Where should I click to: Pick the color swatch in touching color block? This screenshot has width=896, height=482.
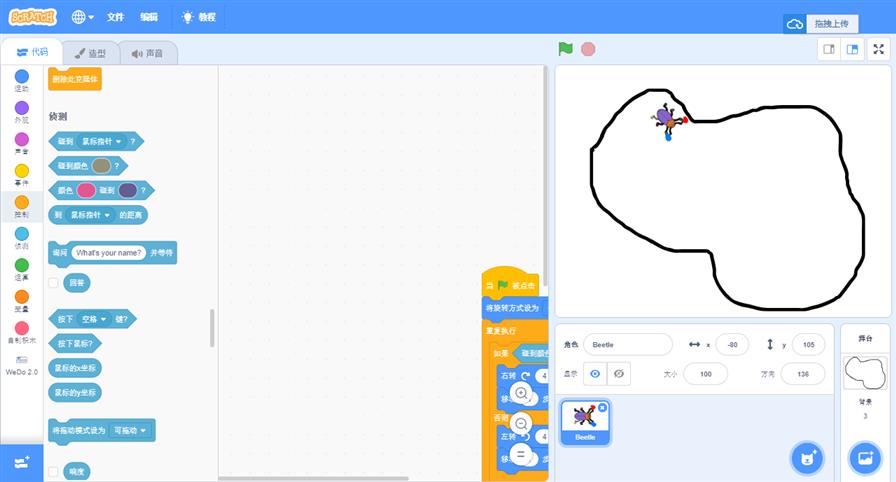(101, 166)
